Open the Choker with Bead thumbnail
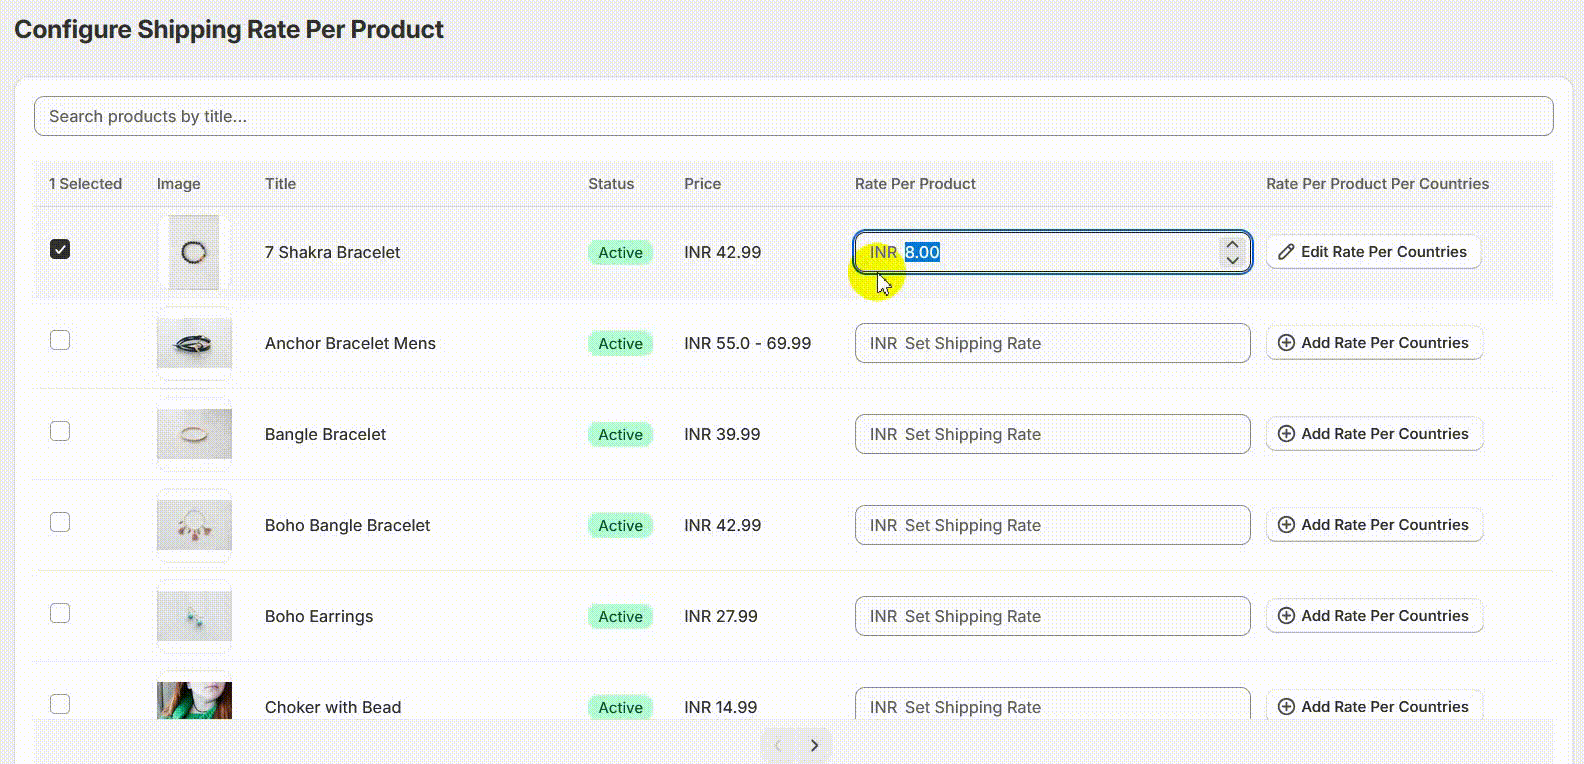Image resolution: width=1584 pixels, height=764 pixels. [194, 700]
